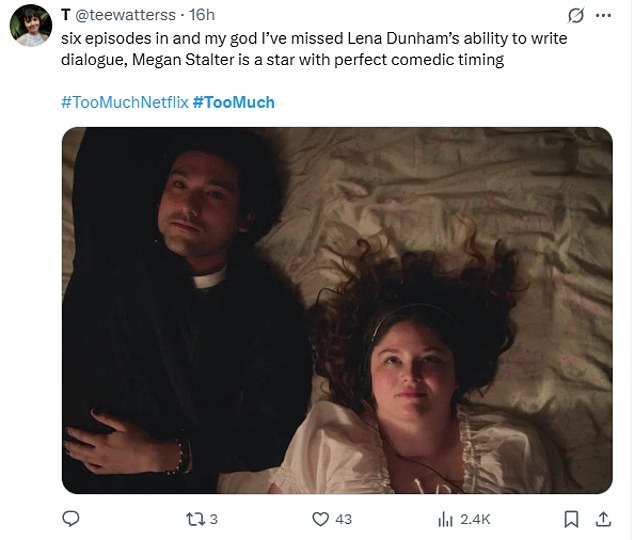The image size is (634, 540).
Task: Click the like count 43
Action: pyautogui.click(x=344, y=519)
